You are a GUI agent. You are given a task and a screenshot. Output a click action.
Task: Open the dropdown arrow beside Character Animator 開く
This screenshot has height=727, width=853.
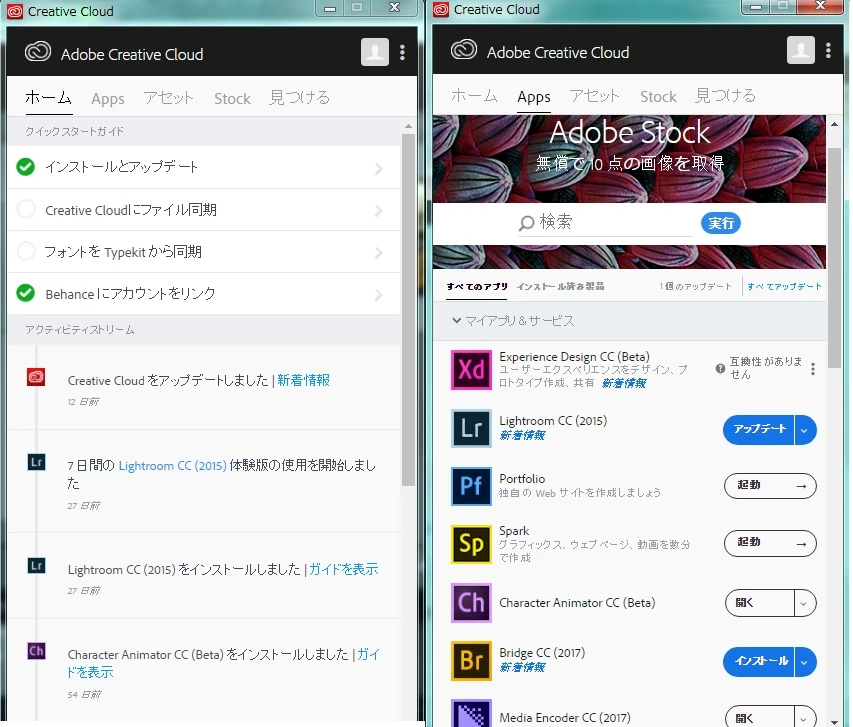[805, 603]
